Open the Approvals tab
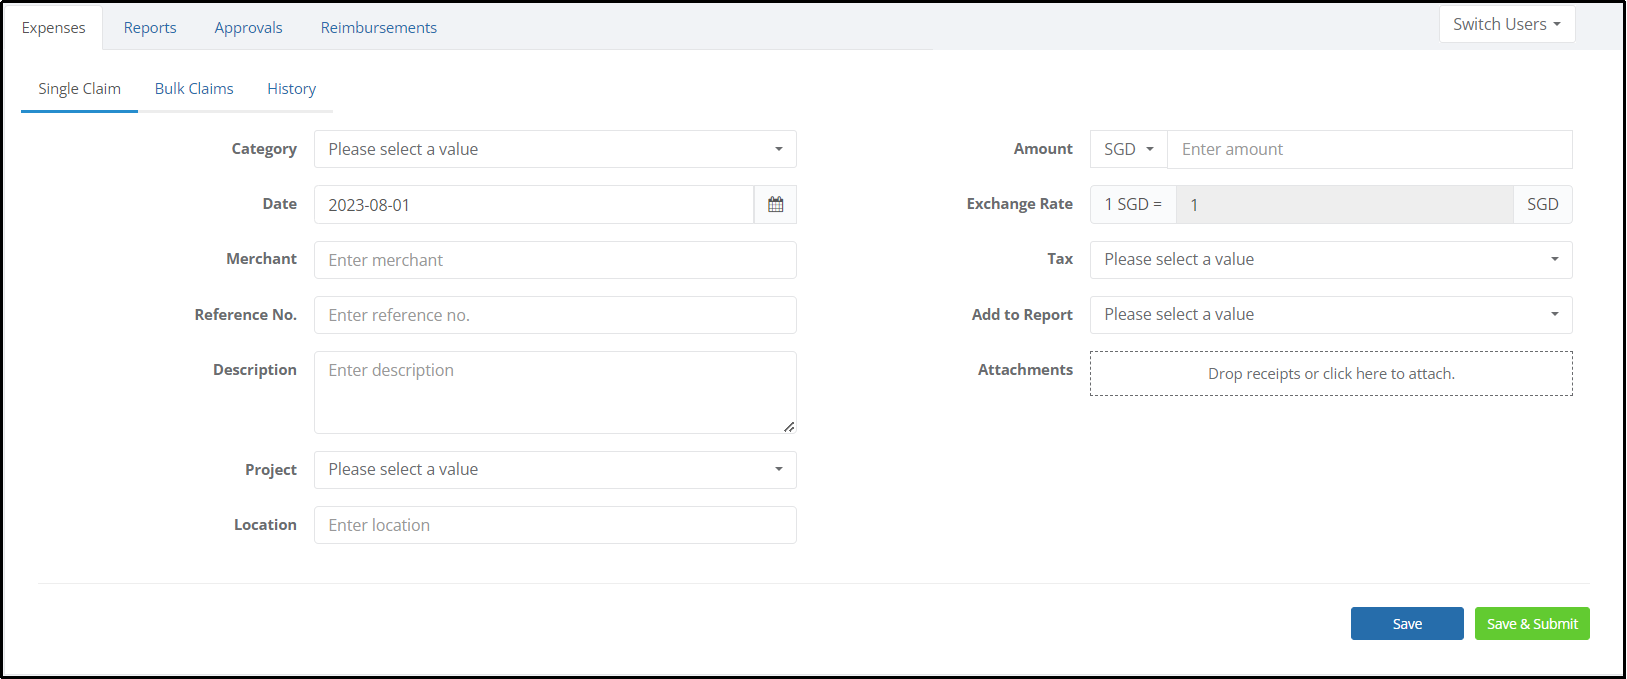 click(x=248, y=28)
